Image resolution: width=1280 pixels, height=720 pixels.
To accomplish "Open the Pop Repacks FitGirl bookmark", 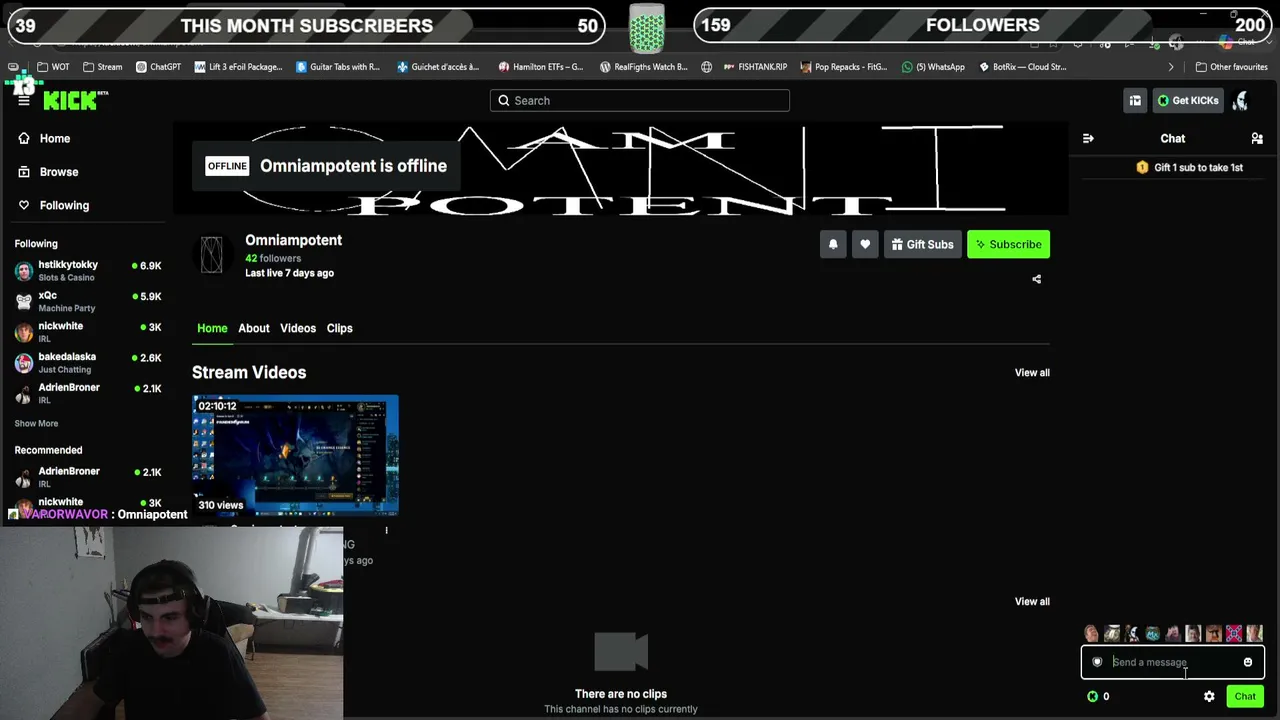I will (x=844, y=67).
